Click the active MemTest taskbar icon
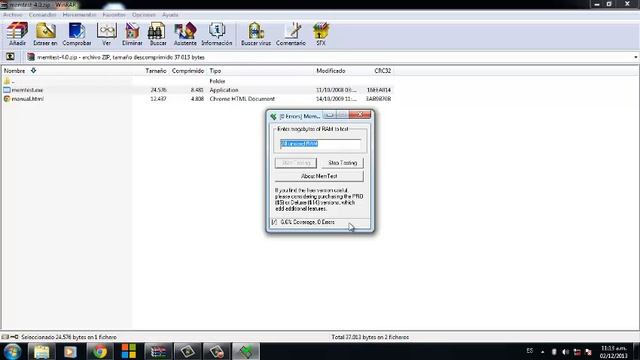This screenshot has width=640, height=360. (246, 351)
